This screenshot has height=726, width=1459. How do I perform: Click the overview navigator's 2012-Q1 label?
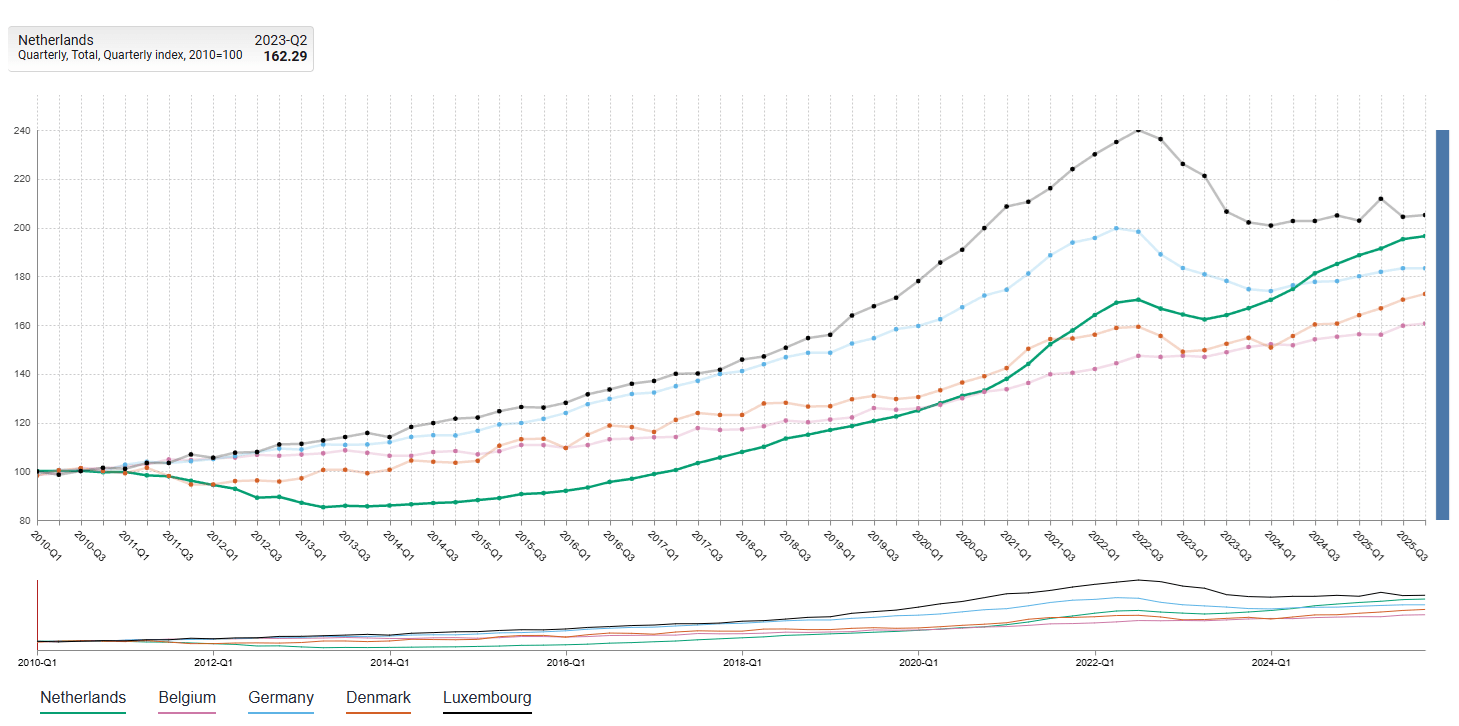click(x=213, y=662)
